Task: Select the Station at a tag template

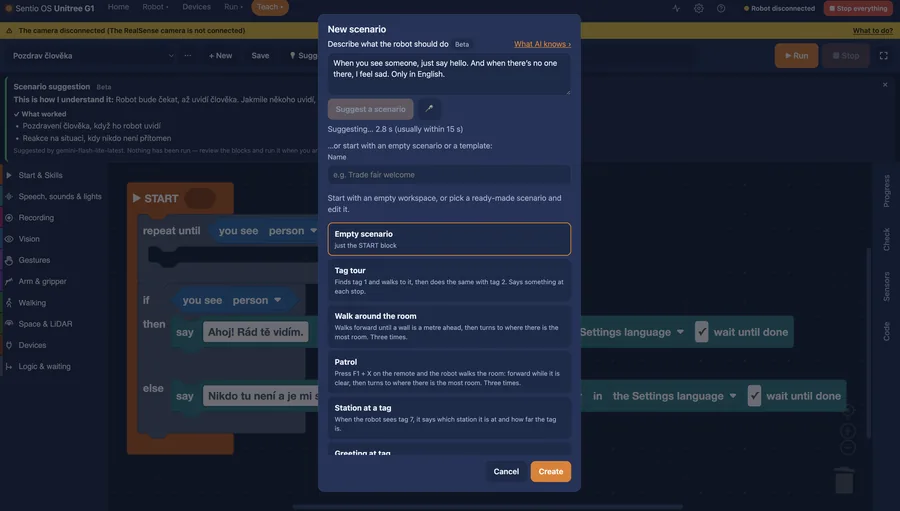Action: pos(449,418)
